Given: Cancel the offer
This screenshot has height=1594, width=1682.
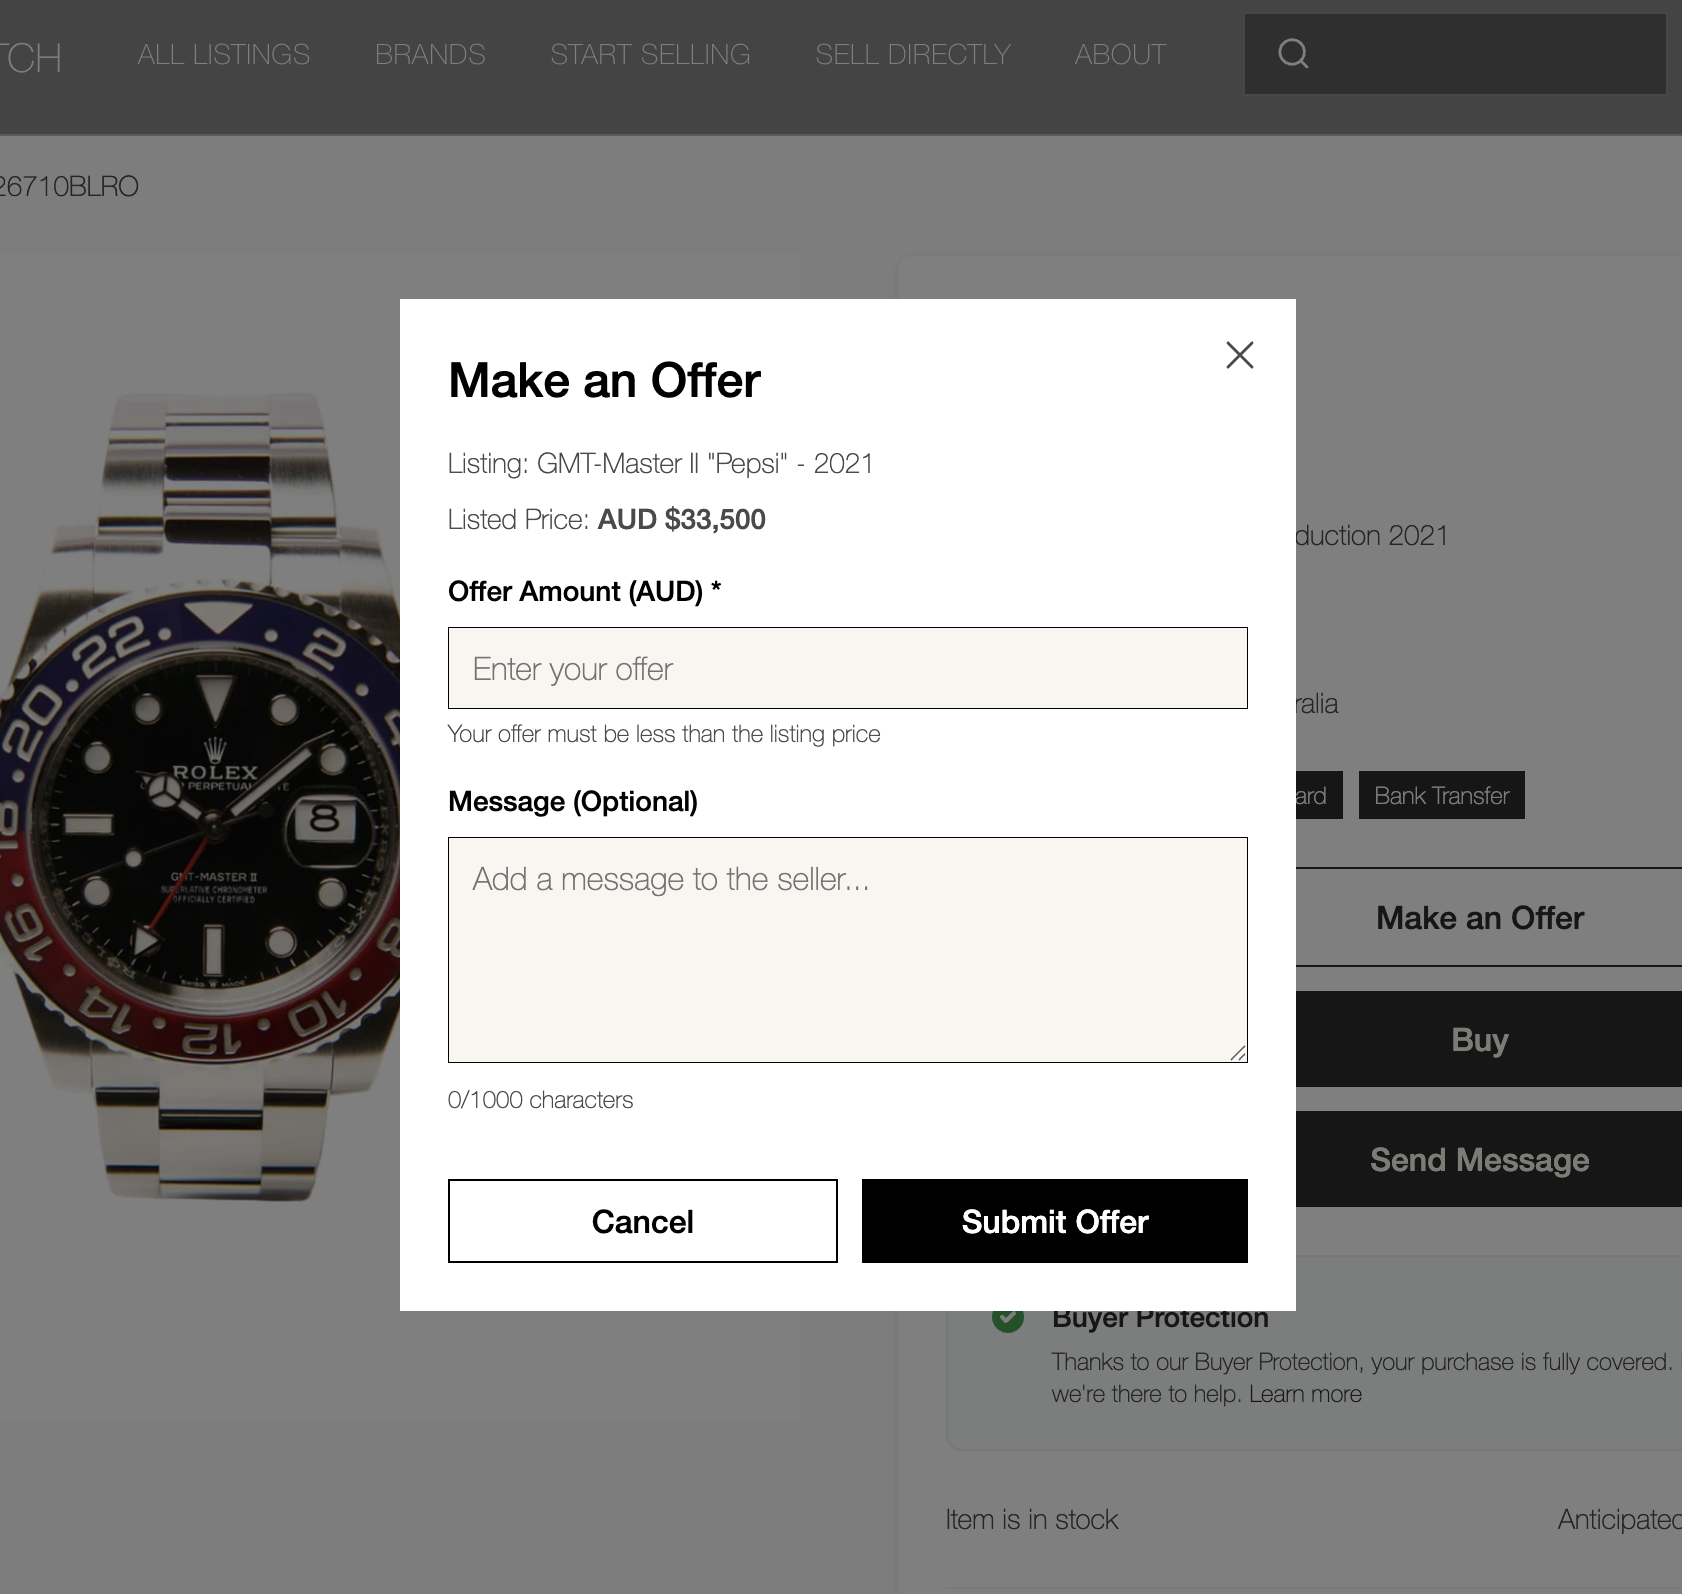Looking at the screenshot, I should (x=642, y=1220).
